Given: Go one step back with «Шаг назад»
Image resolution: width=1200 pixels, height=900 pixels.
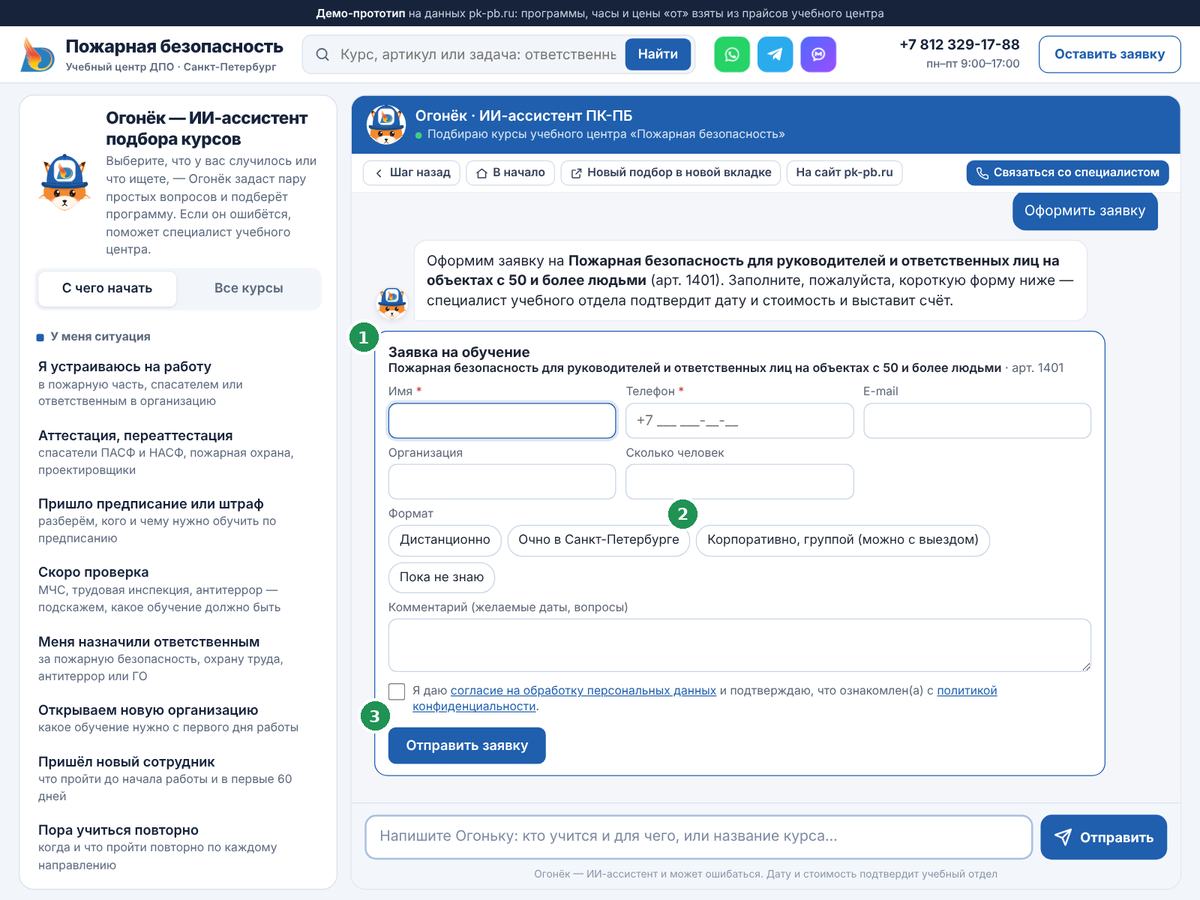Looking at the screenshot, I should [412, 172].
